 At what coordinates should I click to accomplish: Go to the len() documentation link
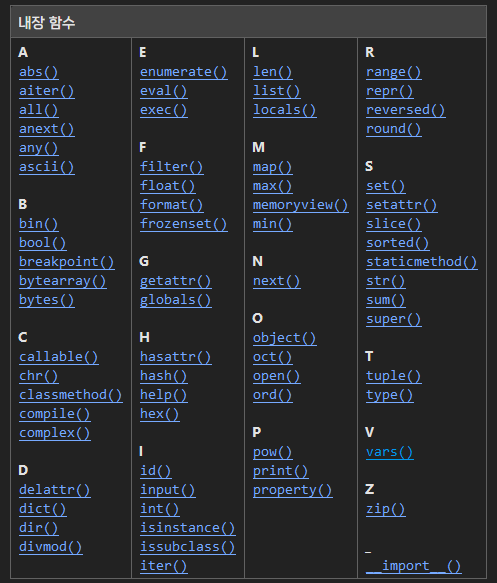coord(272,72)
